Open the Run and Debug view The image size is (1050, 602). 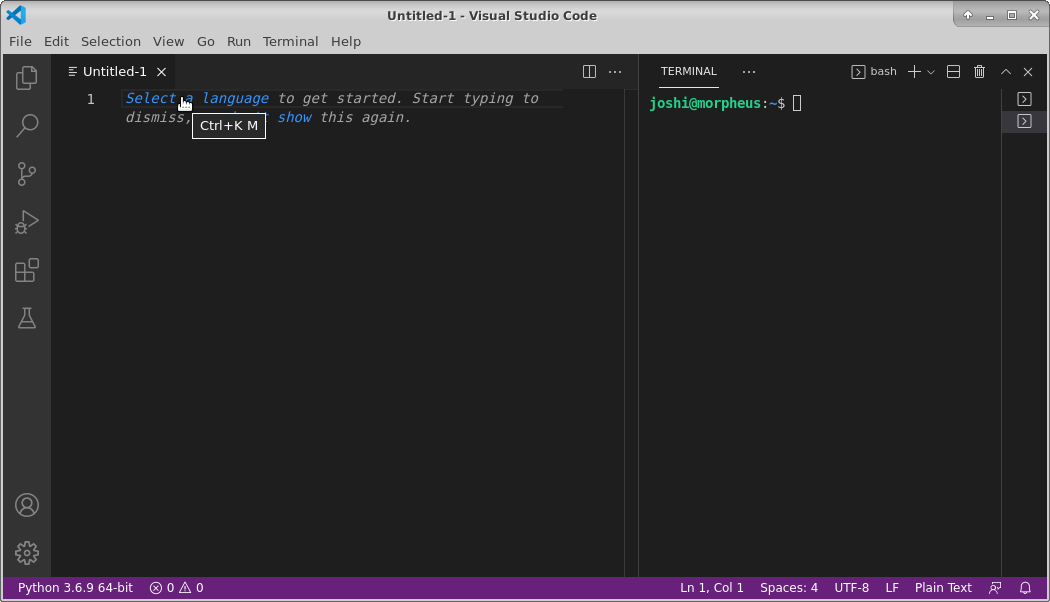click(x=26, y=222)
